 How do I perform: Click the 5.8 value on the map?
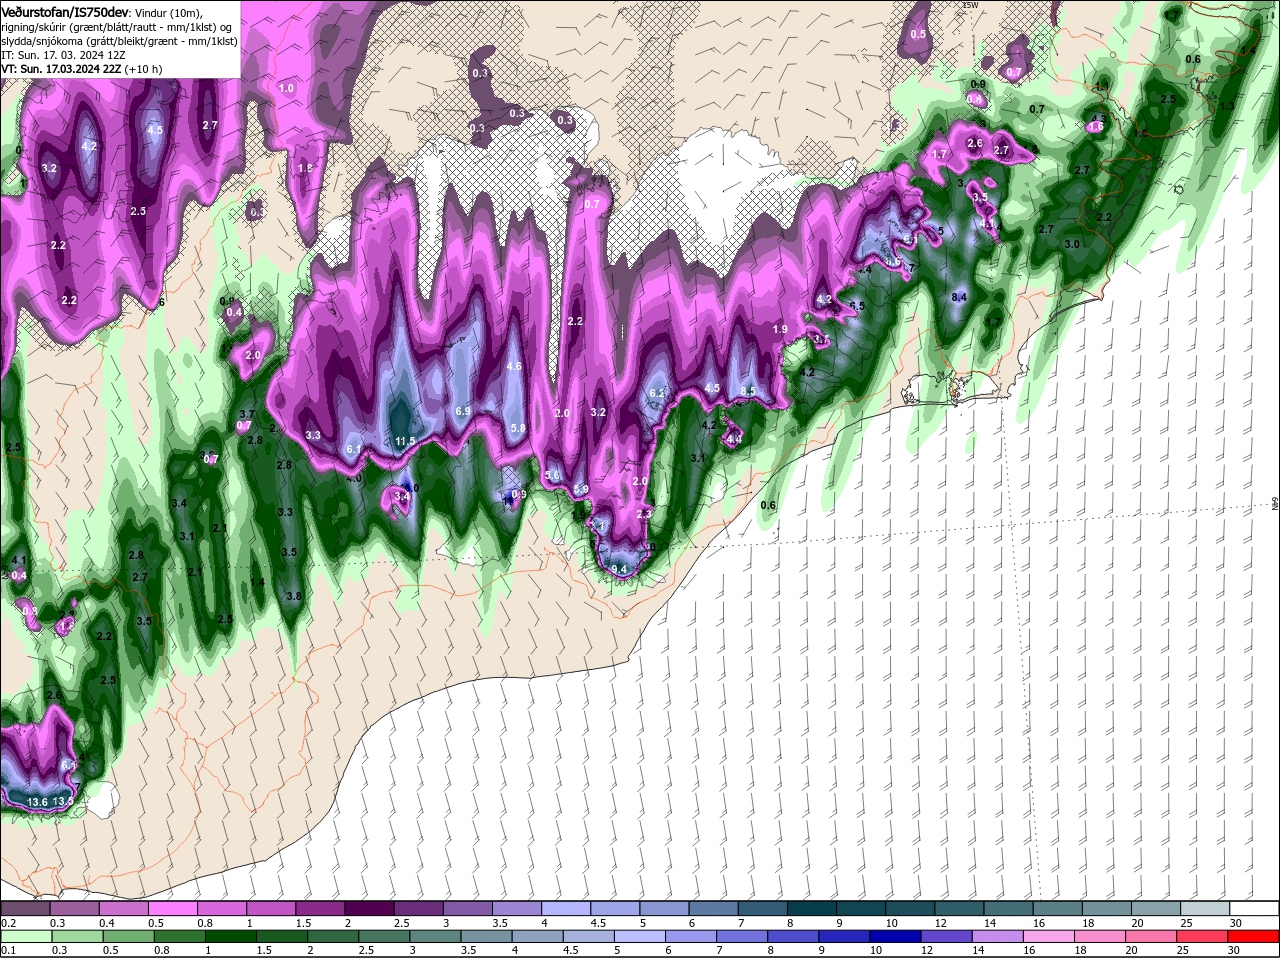point(518,428)
